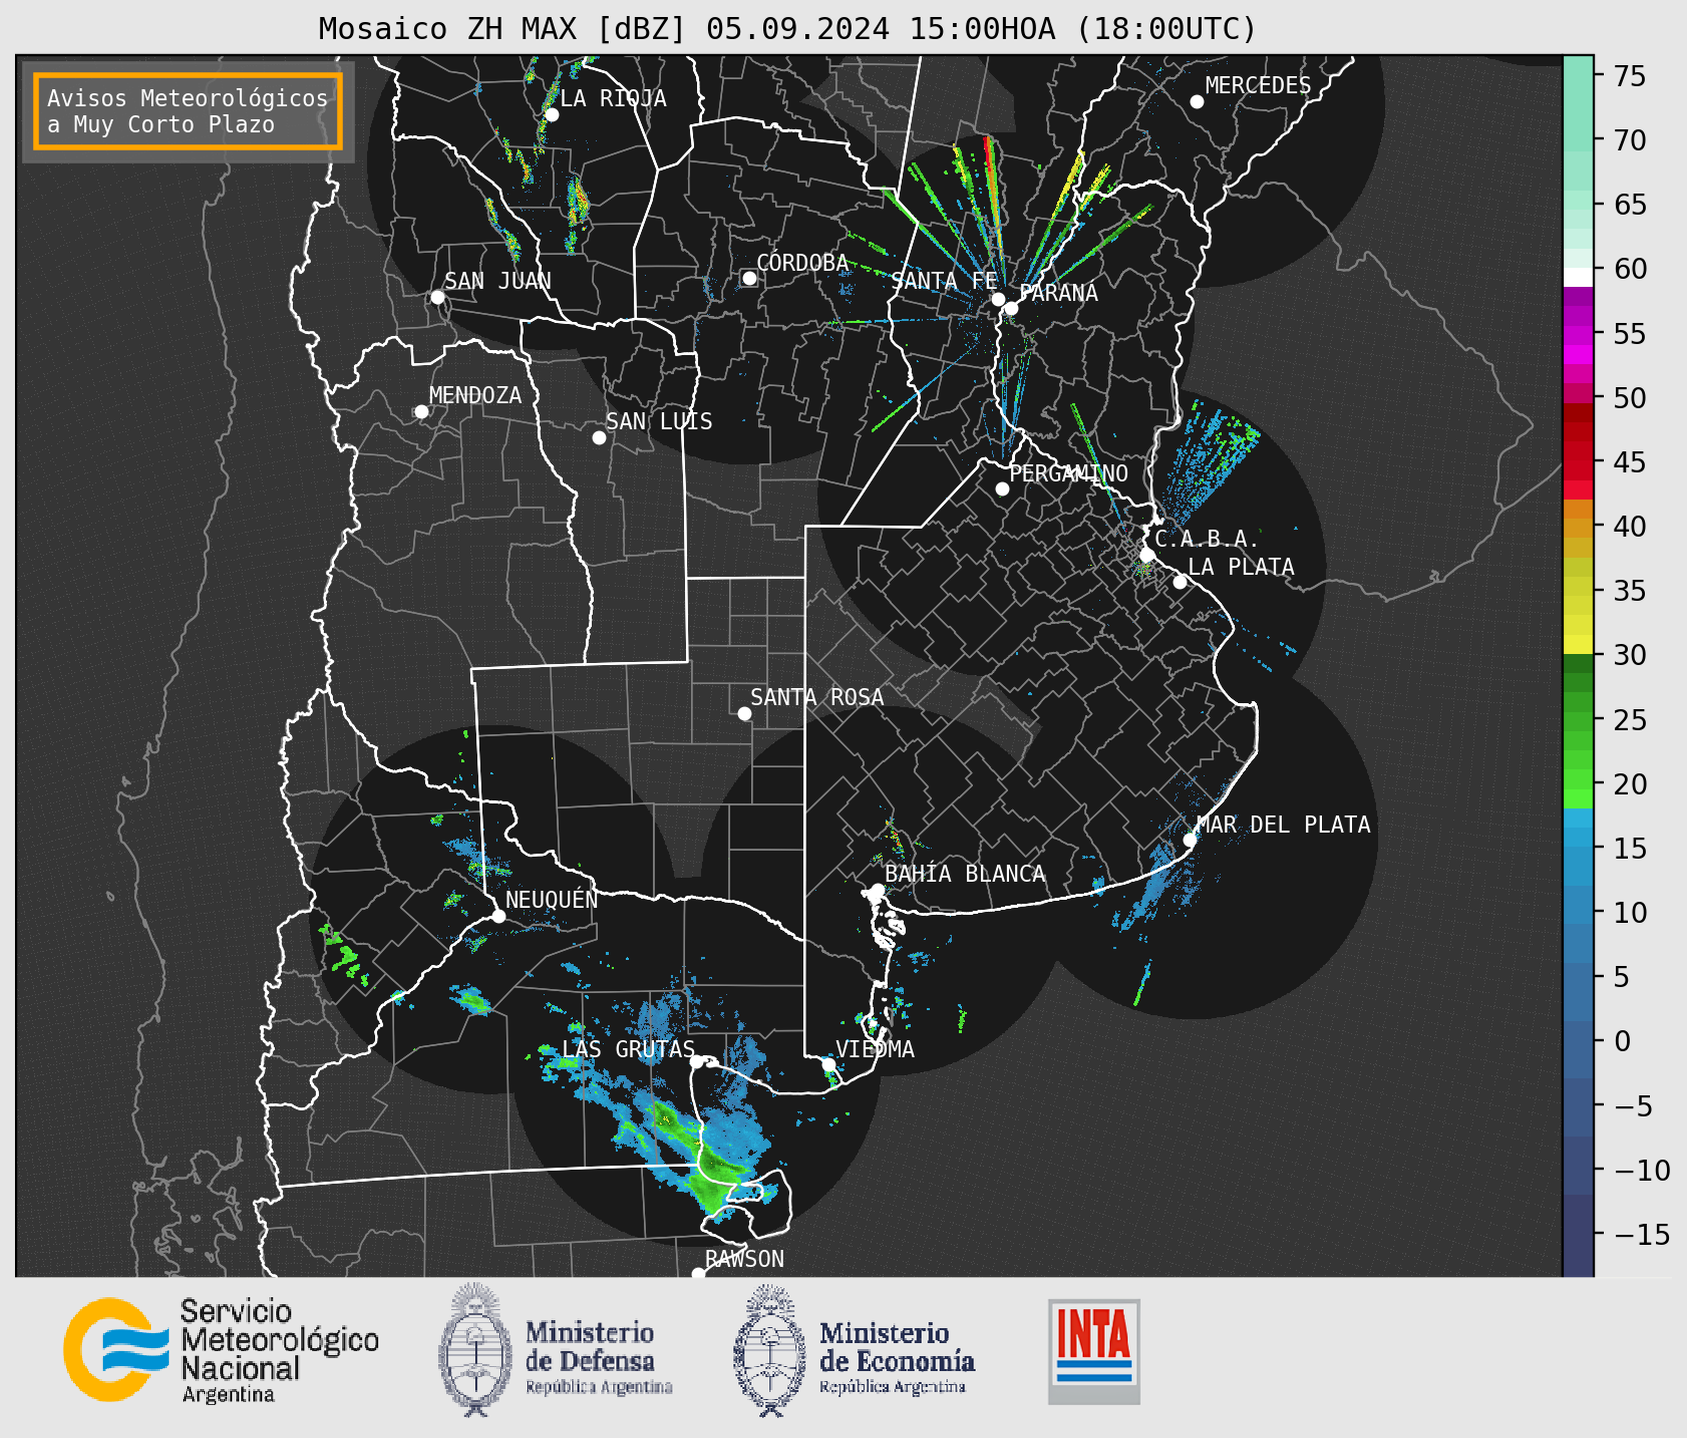
Task: Click the 75 value on the dBZ scale
Action: tap(1629, 76)
